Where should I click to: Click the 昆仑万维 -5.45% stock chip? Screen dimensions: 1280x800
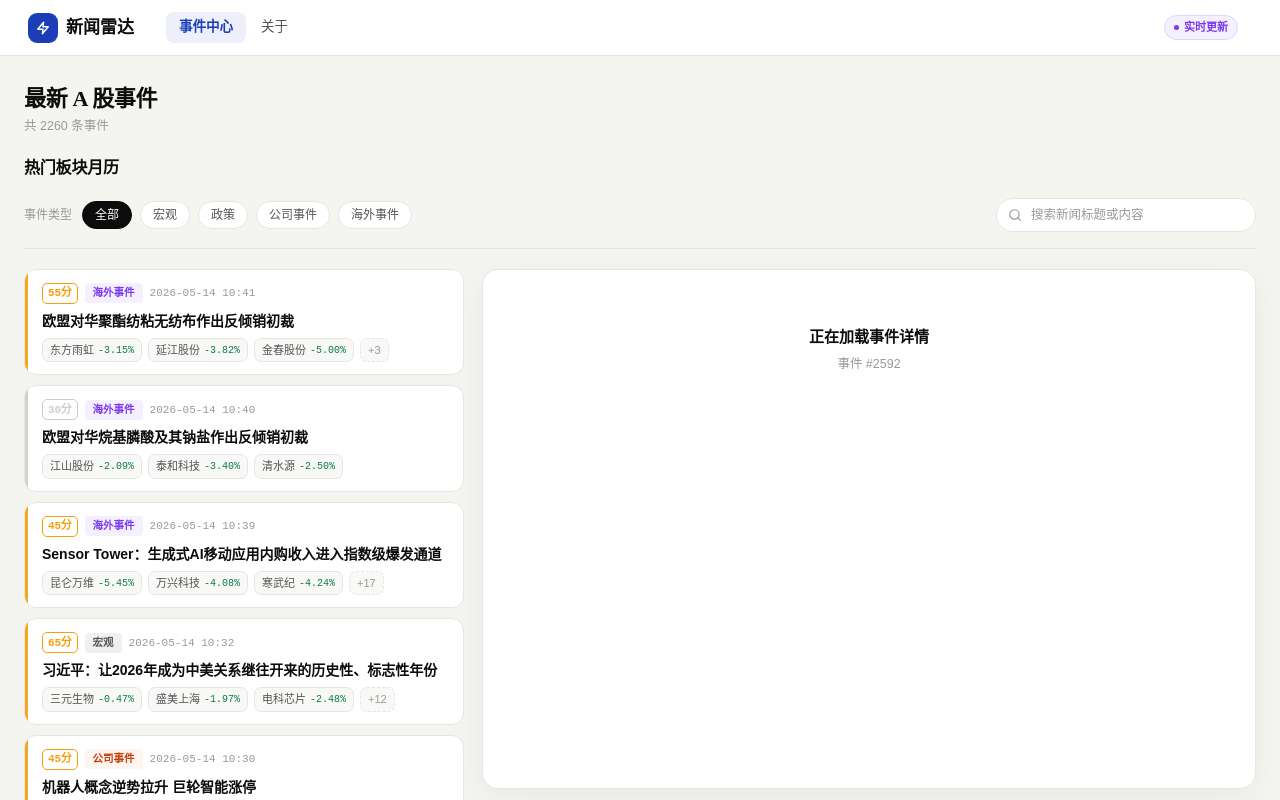click(92, 583)
